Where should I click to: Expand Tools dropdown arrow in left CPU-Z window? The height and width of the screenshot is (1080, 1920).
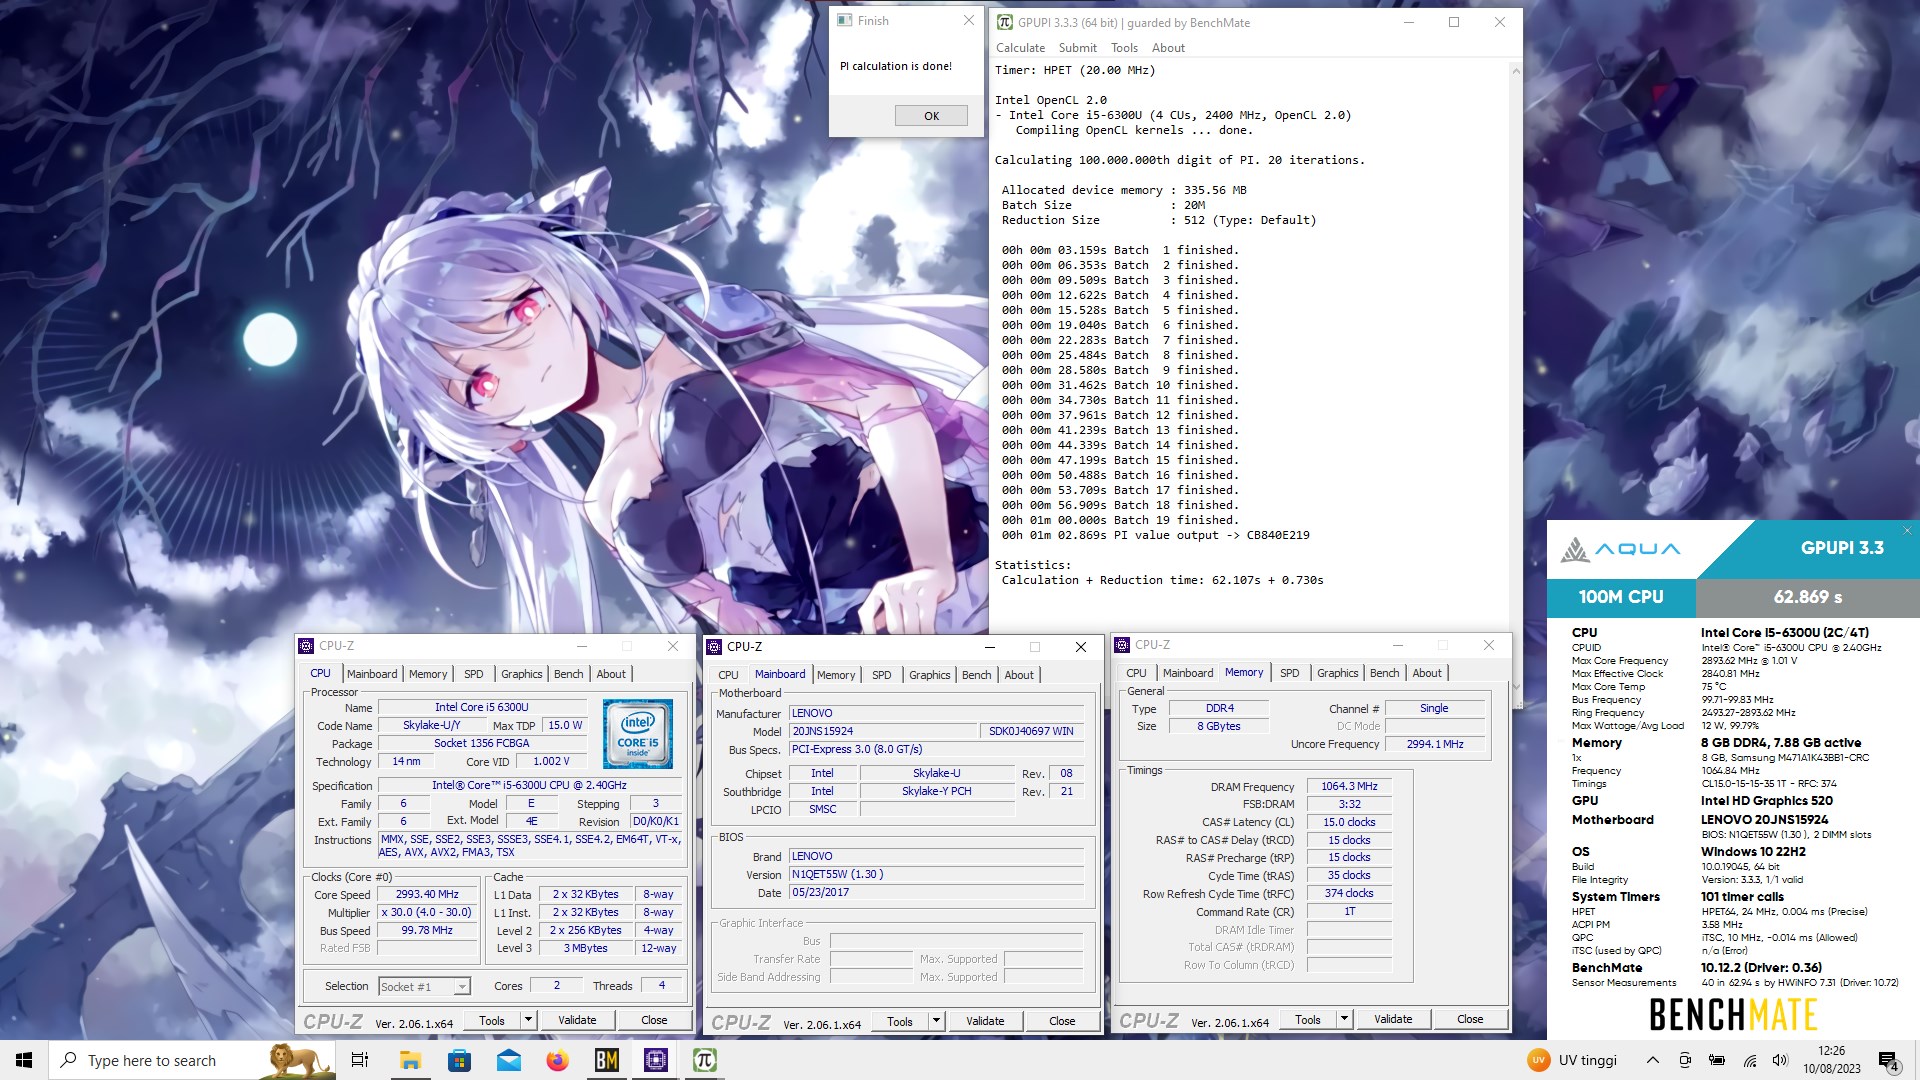pos(529,1021)
